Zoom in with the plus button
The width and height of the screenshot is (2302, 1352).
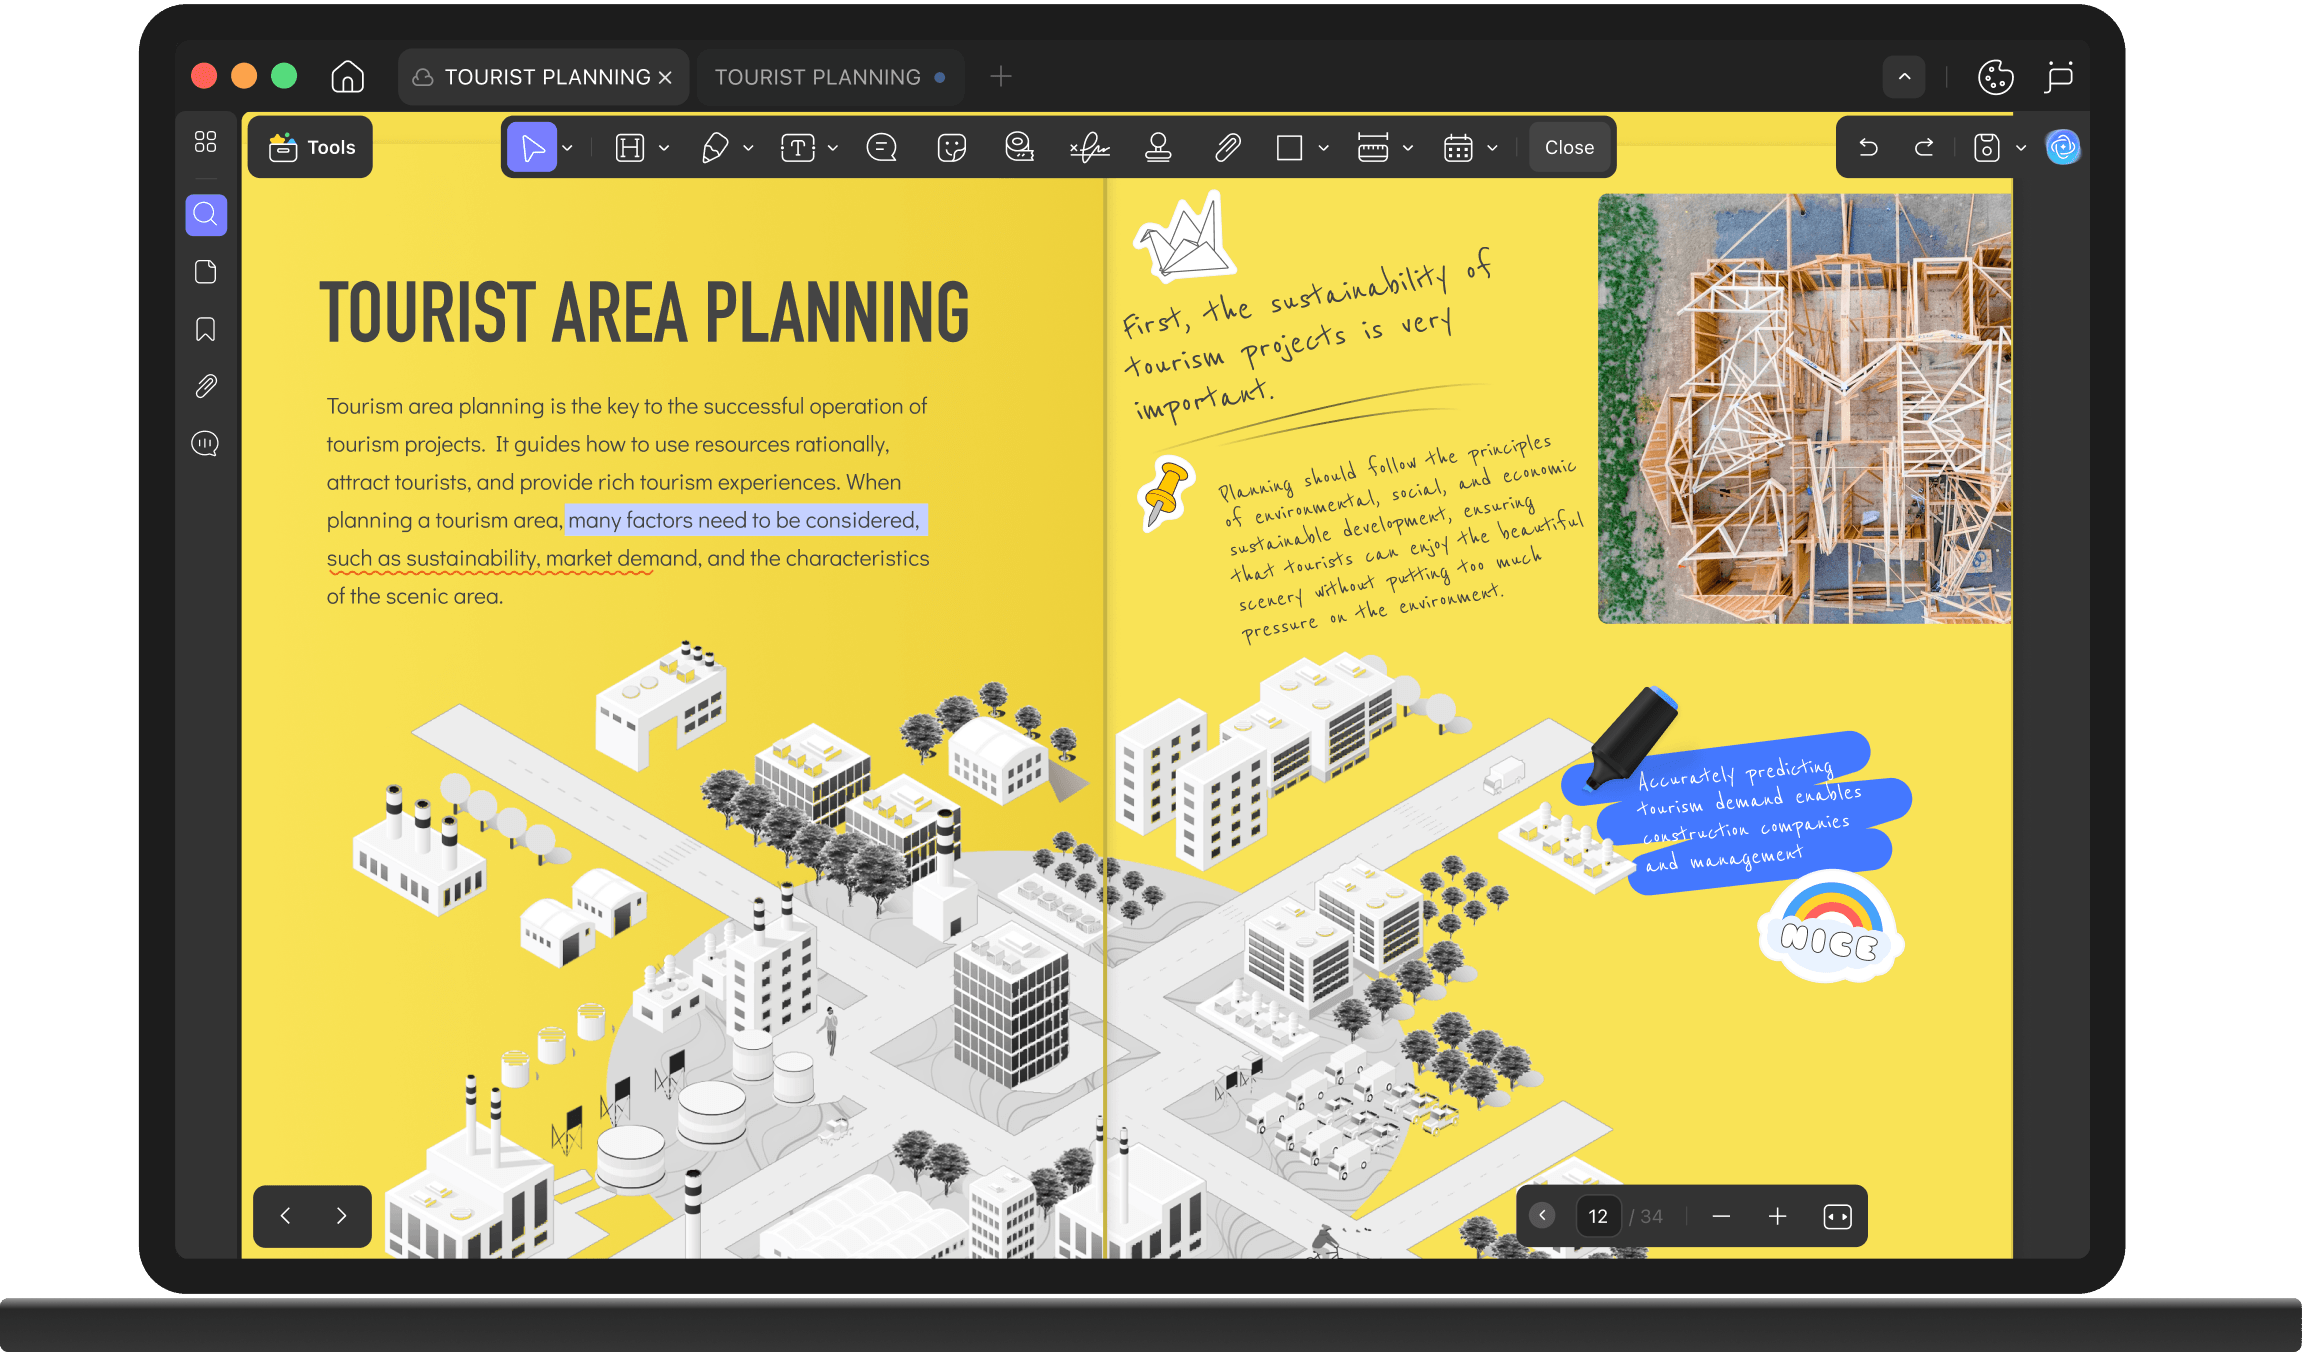point(1777,1216)
